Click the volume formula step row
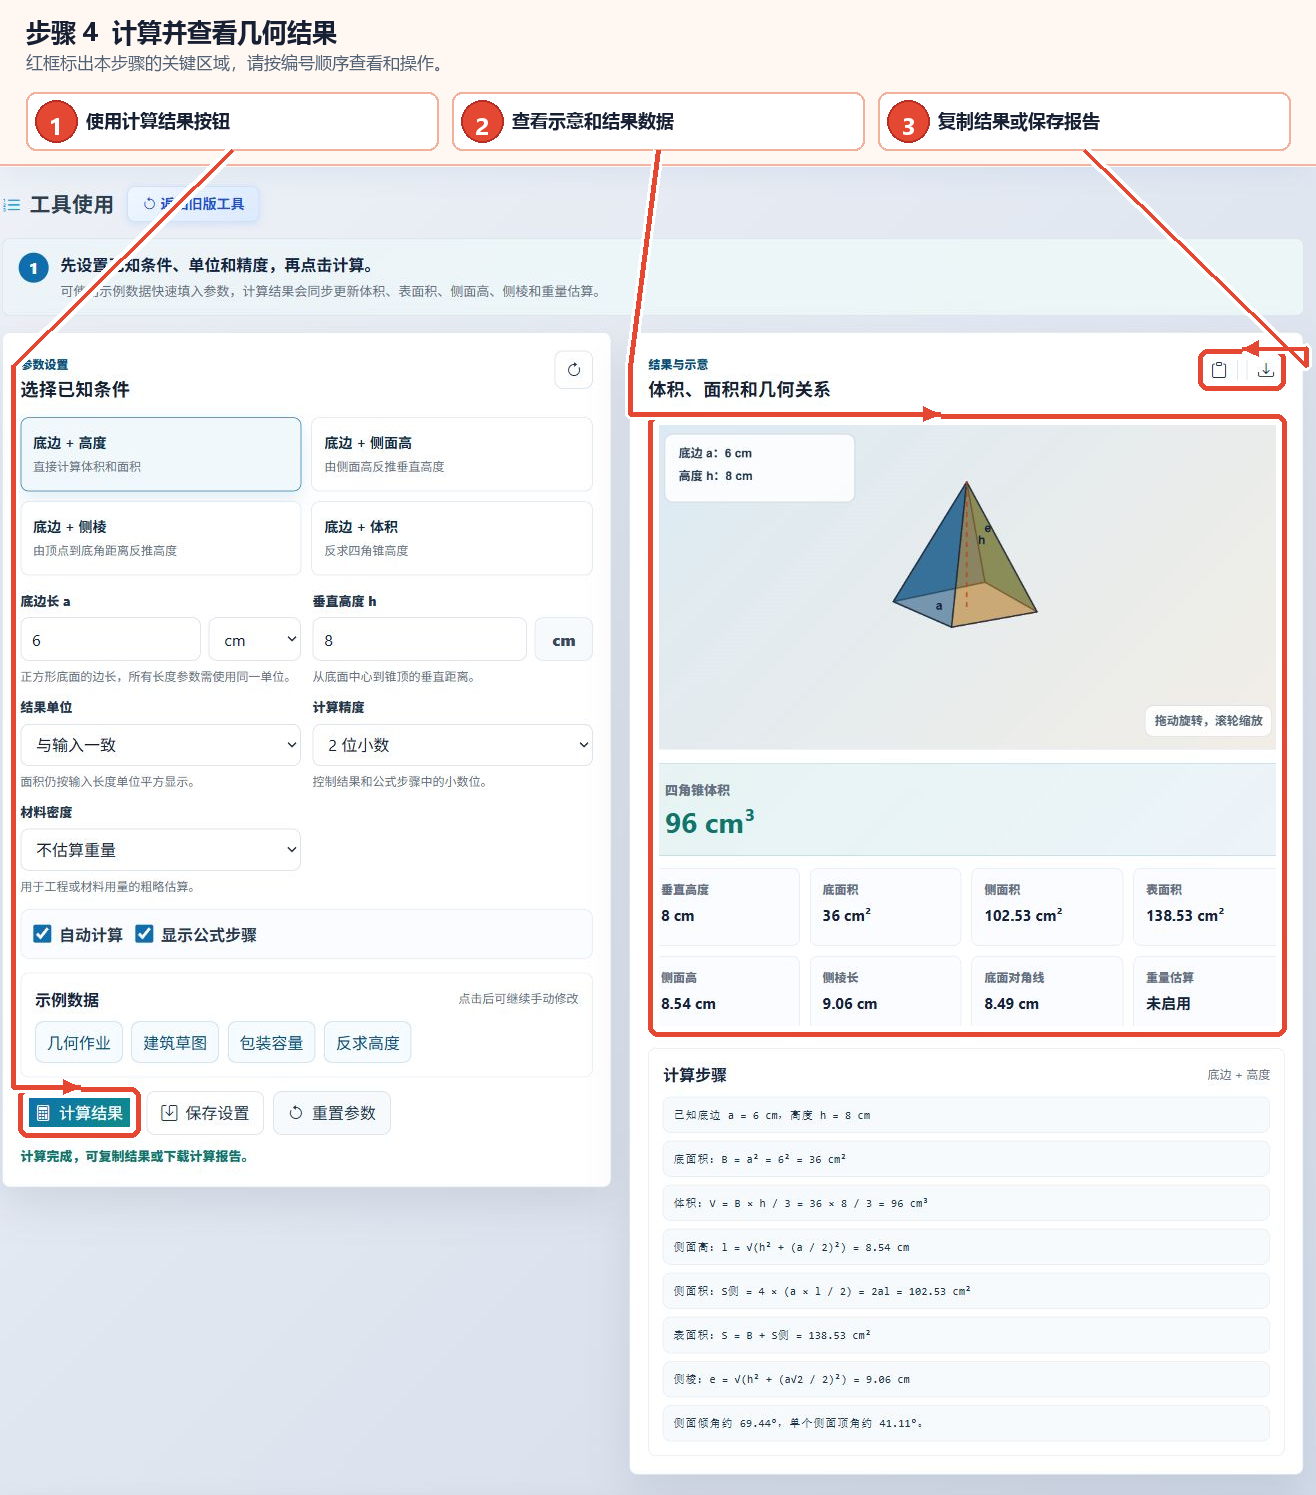The height and width of the screenshot is (1495, 1316). tap(966, 1203)
